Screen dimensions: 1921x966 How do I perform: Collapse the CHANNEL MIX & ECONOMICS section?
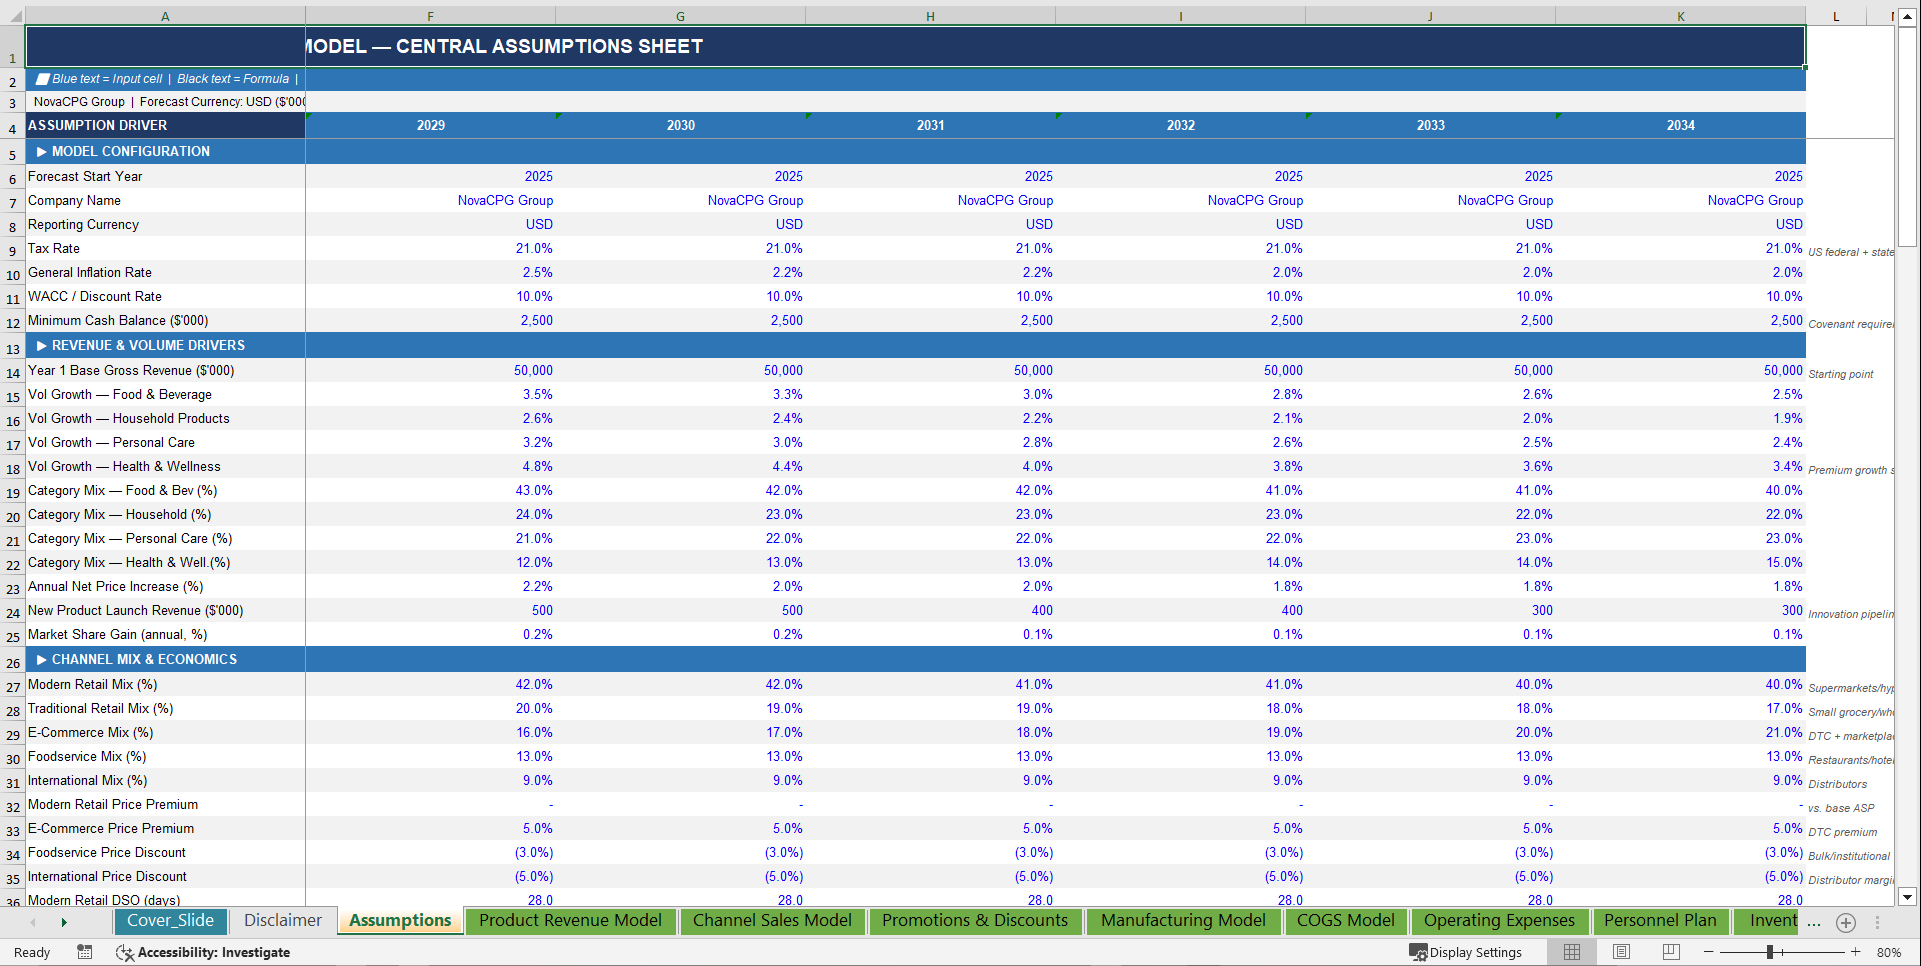41,659
